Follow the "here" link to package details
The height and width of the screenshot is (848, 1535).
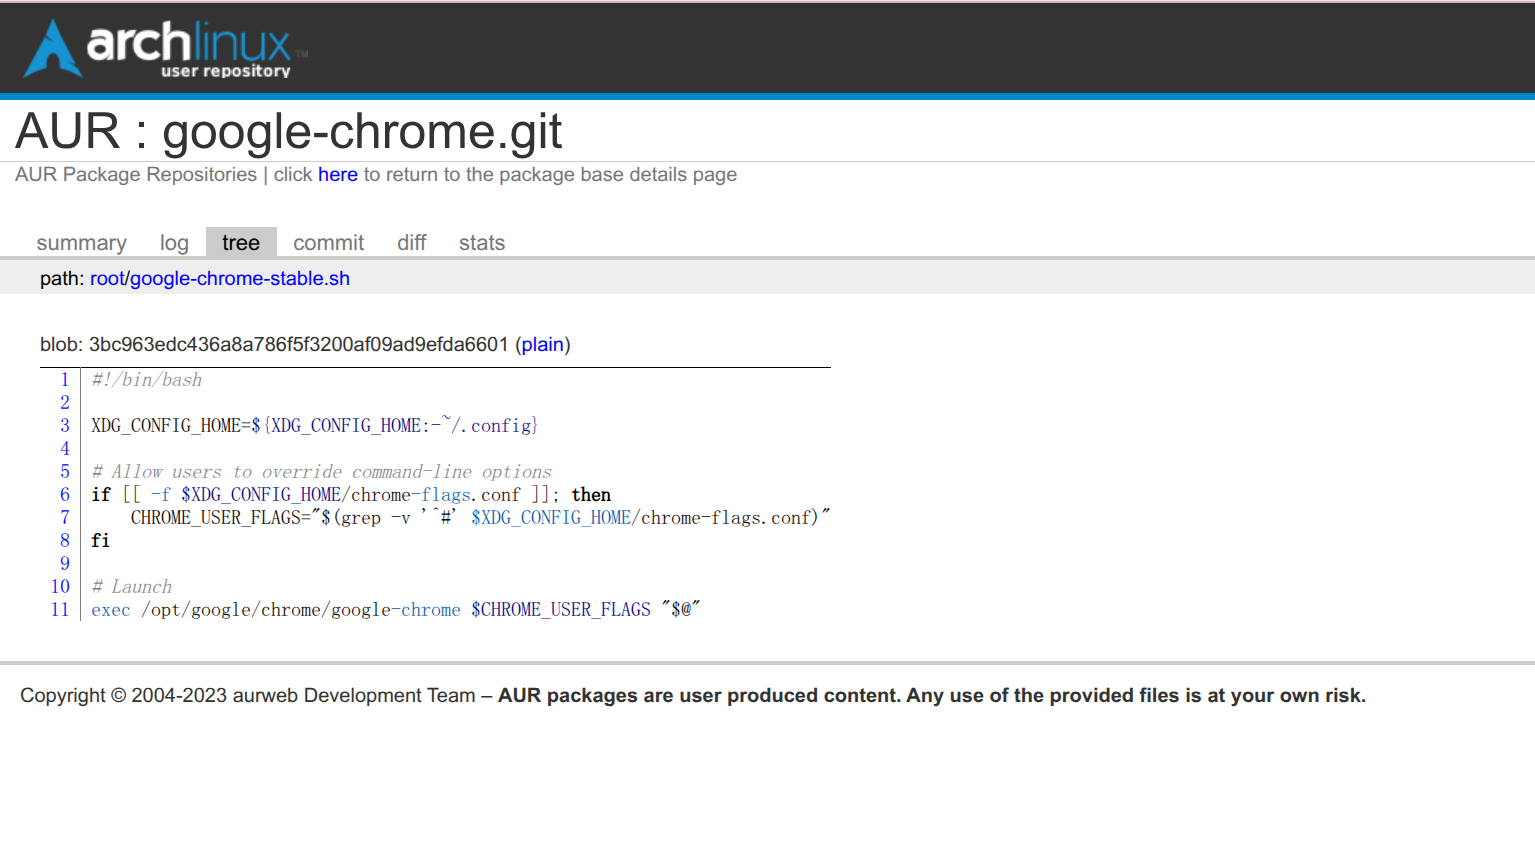coord(337,175)
